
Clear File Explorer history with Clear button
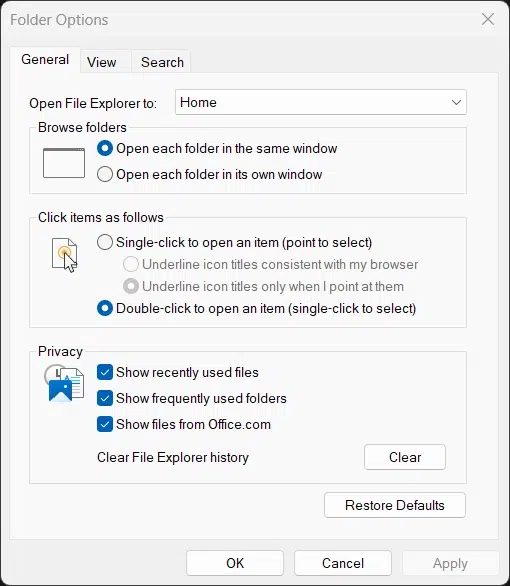pyautogui.click(x=405, y=457)
